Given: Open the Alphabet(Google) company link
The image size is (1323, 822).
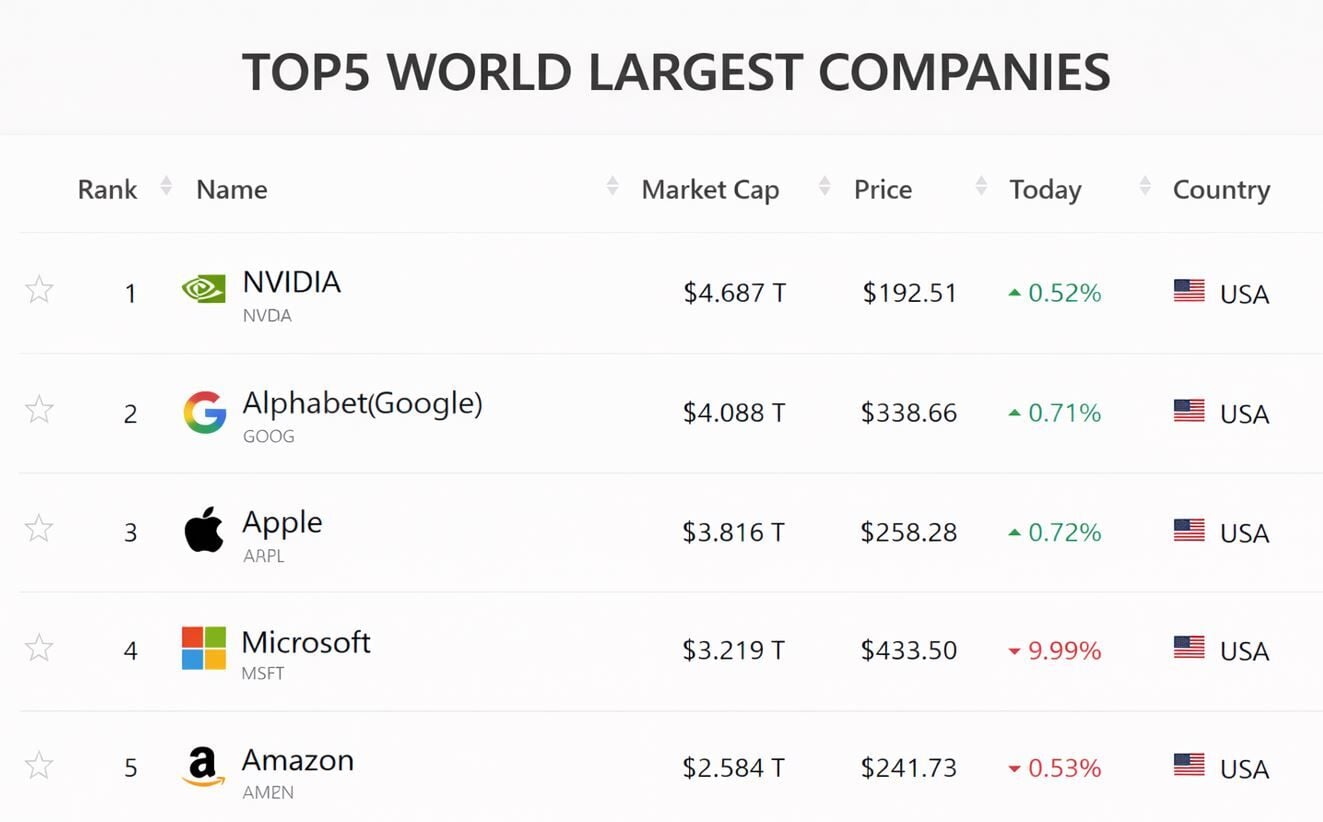Looking at the screenshot, I should 362,403.
